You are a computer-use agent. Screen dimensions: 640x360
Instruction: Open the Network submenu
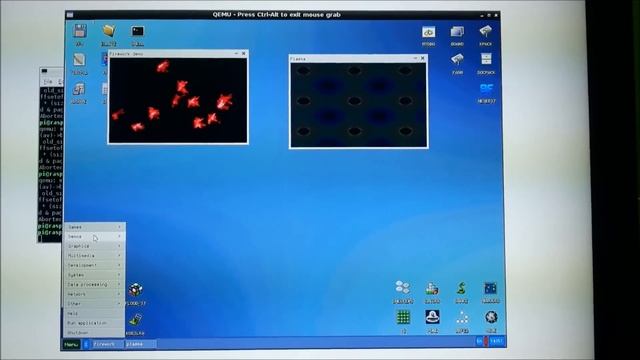click(x=95, y=294)
